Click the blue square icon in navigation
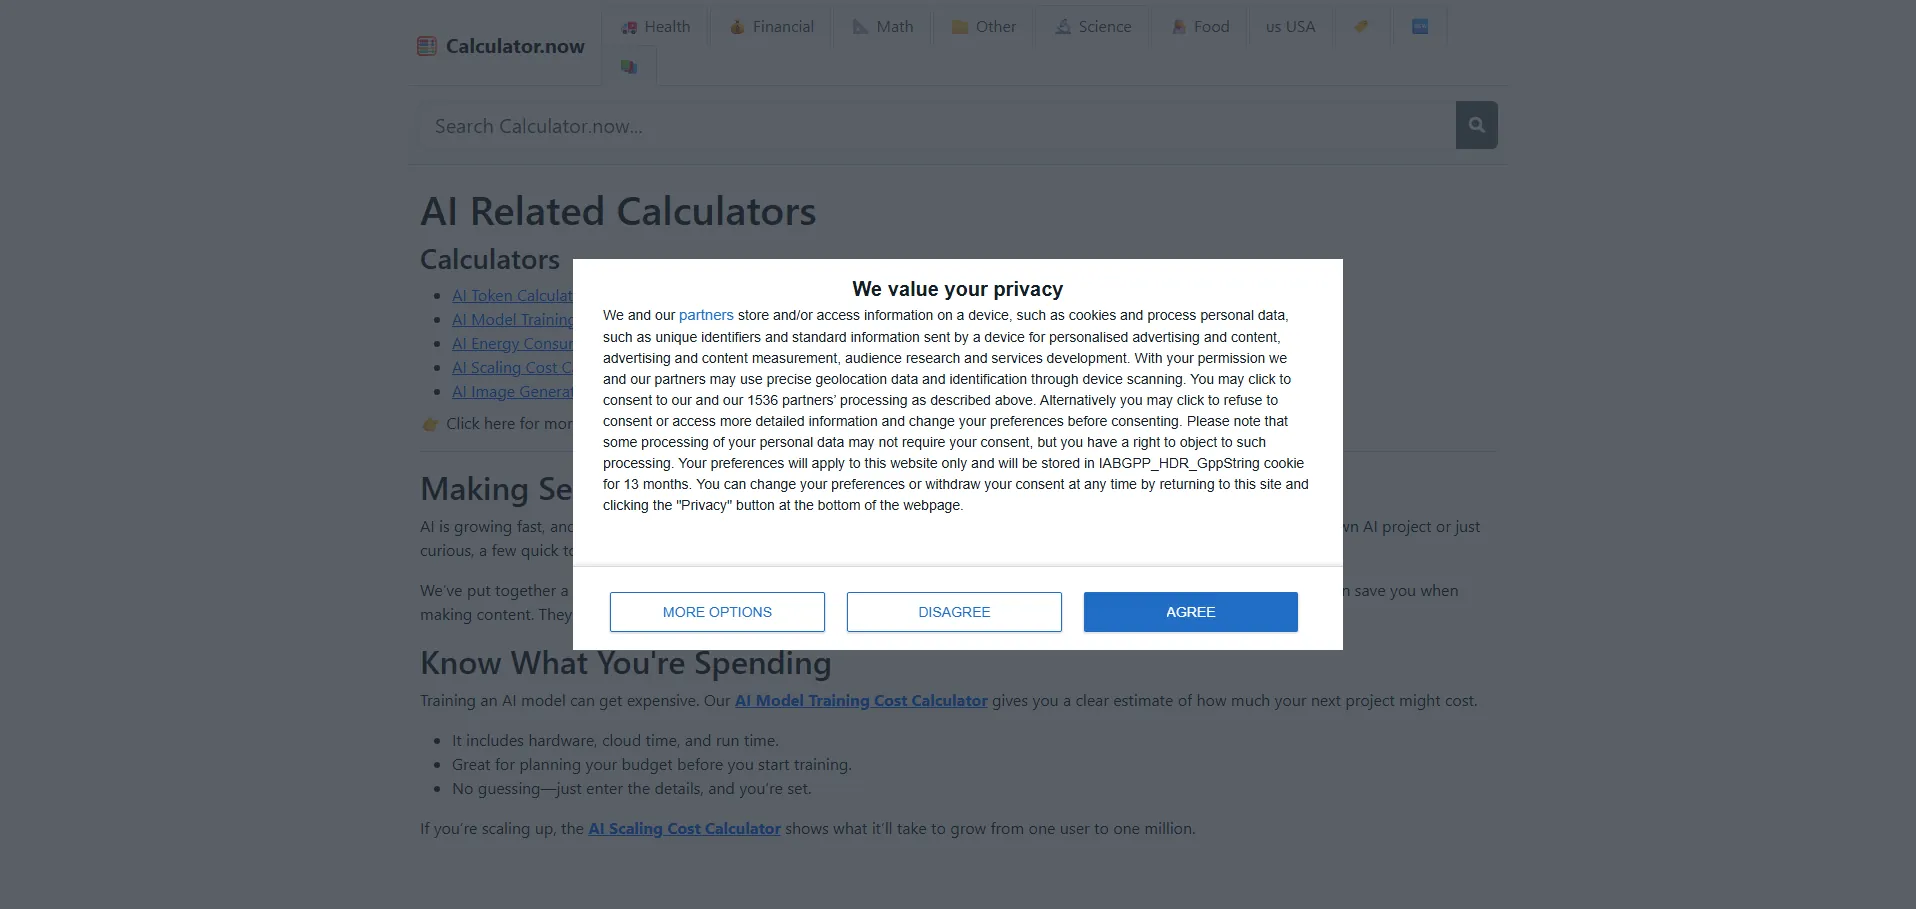Viewport: 1916px width, 909px height. (x=1420, y=27)
